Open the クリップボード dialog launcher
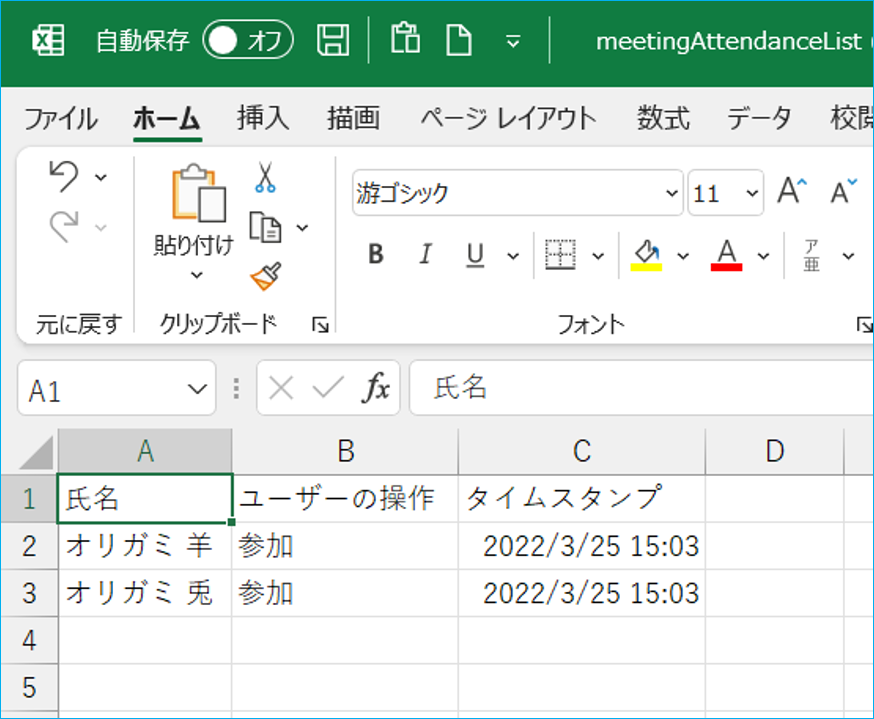Image resolution: width=874 pixels, height=719 pixels. click(x=321, y=324)
